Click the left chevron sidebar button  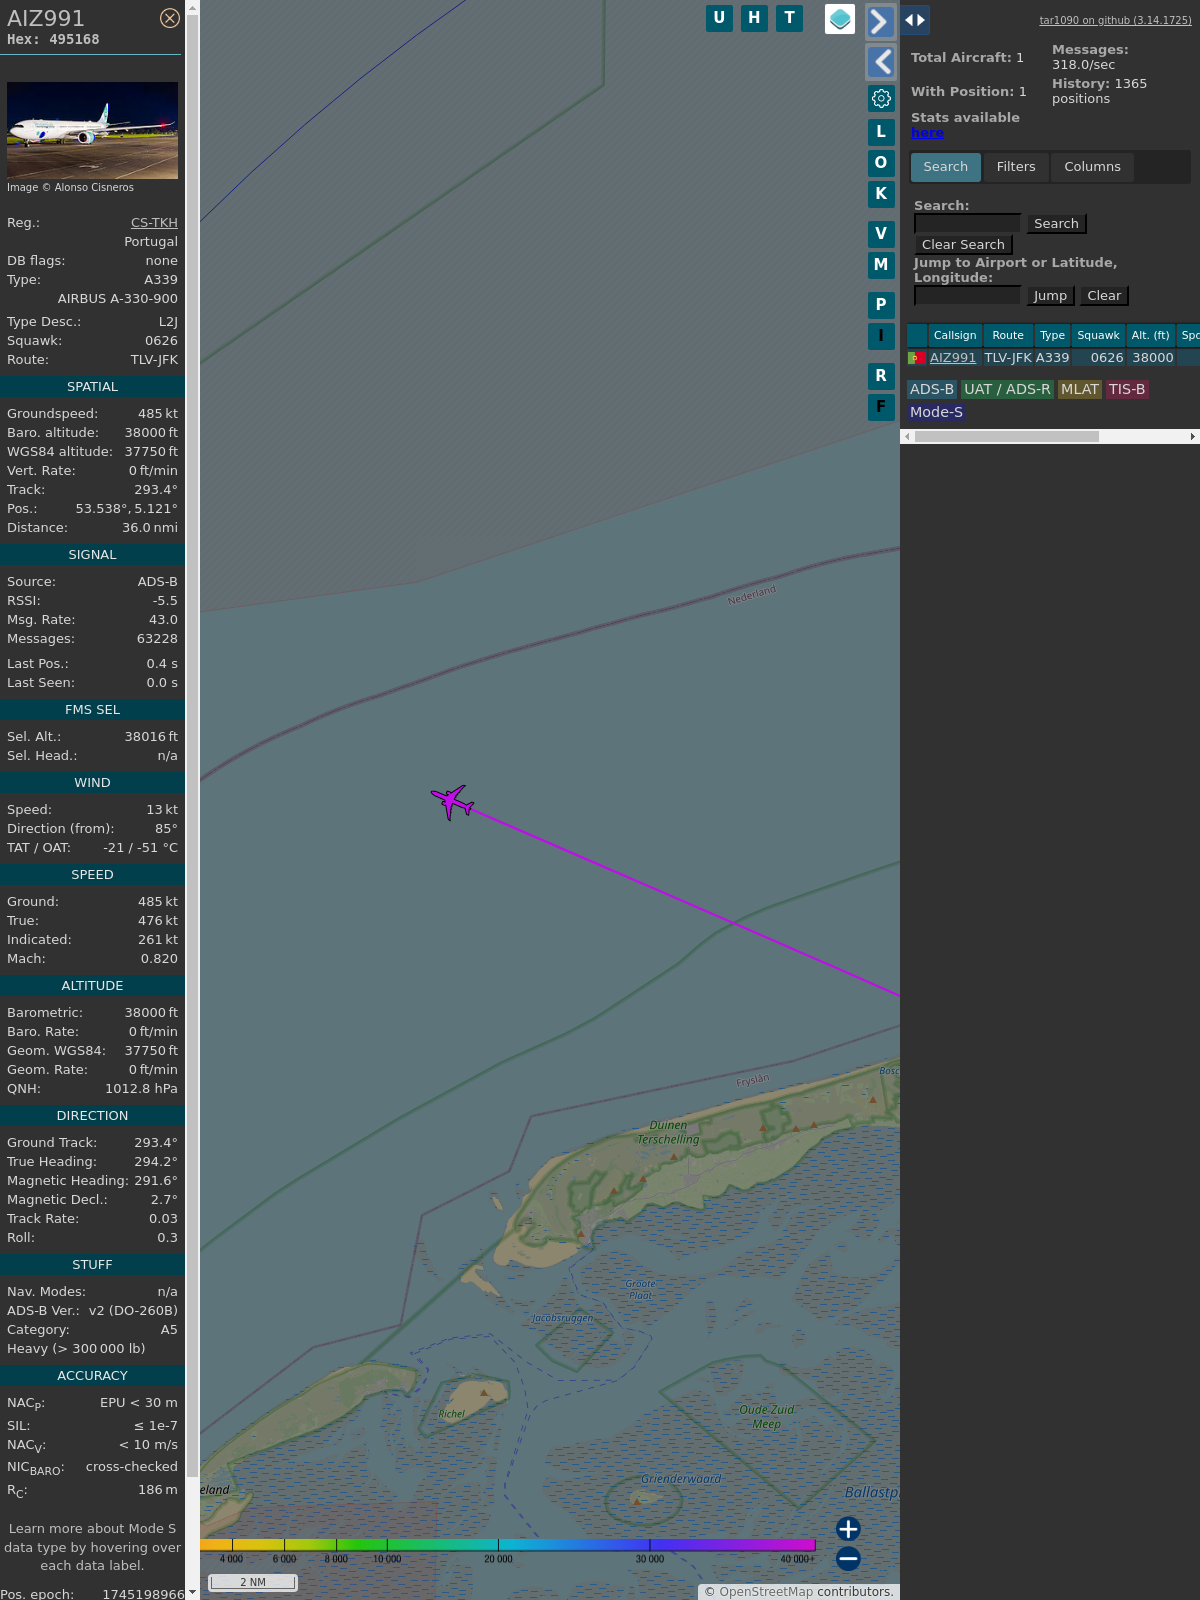880,62
